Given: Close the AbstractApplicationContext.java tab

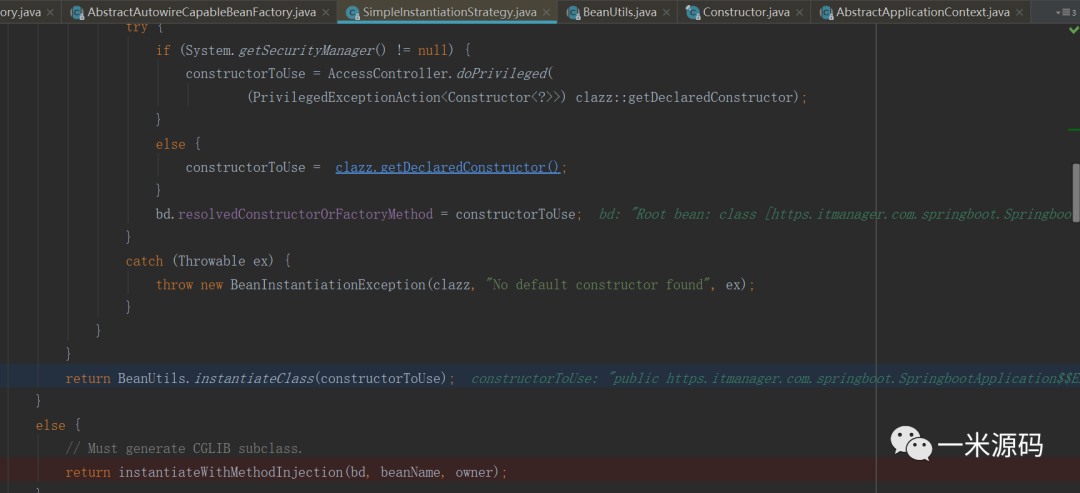Looking at the screenshot, I should (1019, 12).
